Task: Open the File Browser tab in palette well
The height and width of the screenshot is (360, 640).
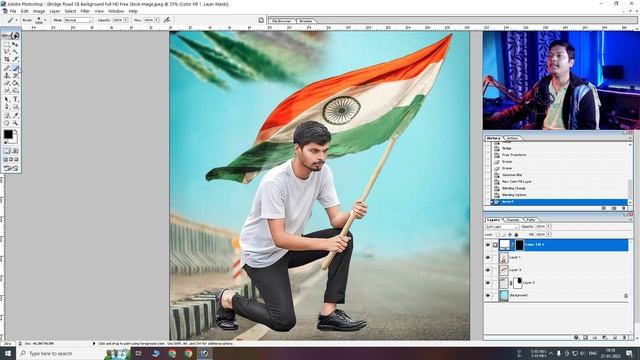Action: click(282, 21)
